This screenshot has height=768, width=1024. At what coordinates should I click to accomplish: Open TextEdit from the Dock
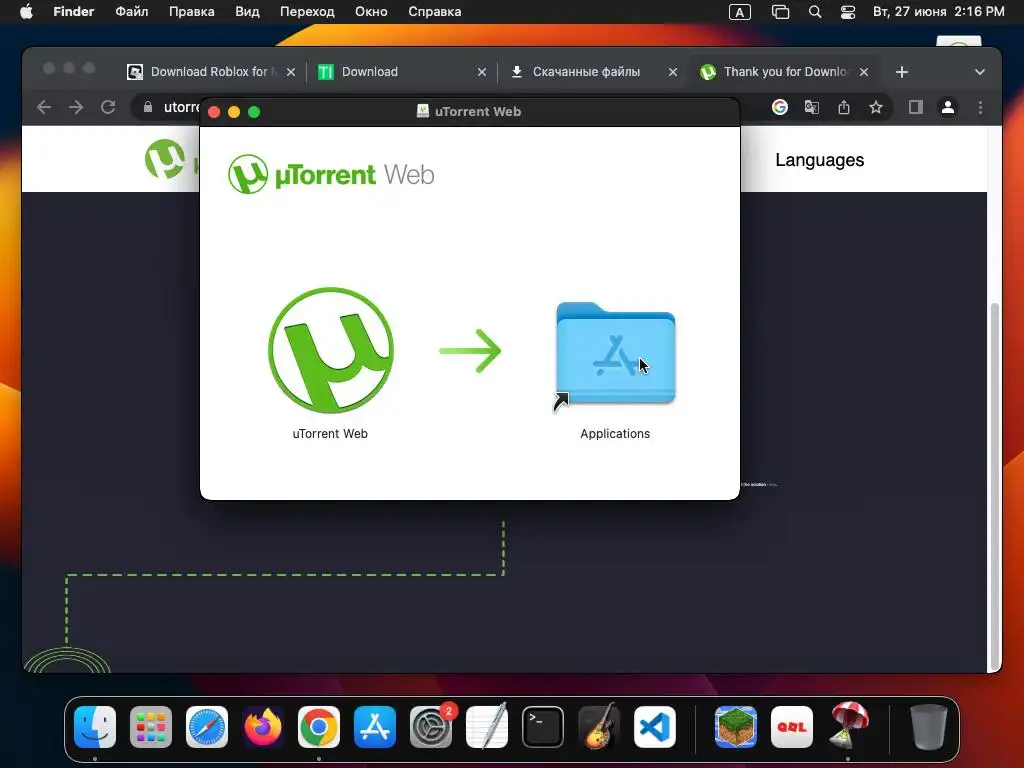487,727
